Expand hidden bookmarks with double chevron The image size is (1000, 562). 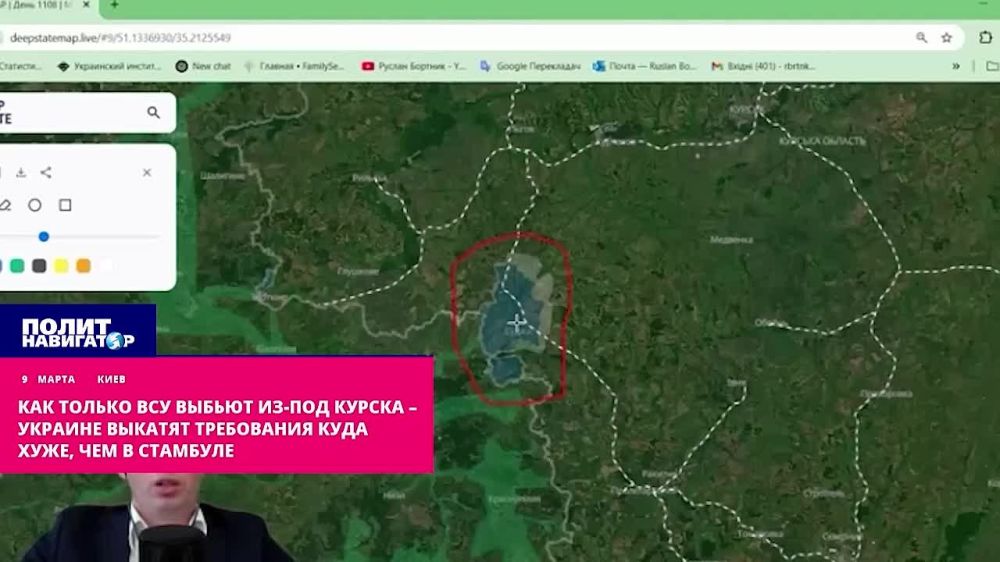tap(956, 66)
